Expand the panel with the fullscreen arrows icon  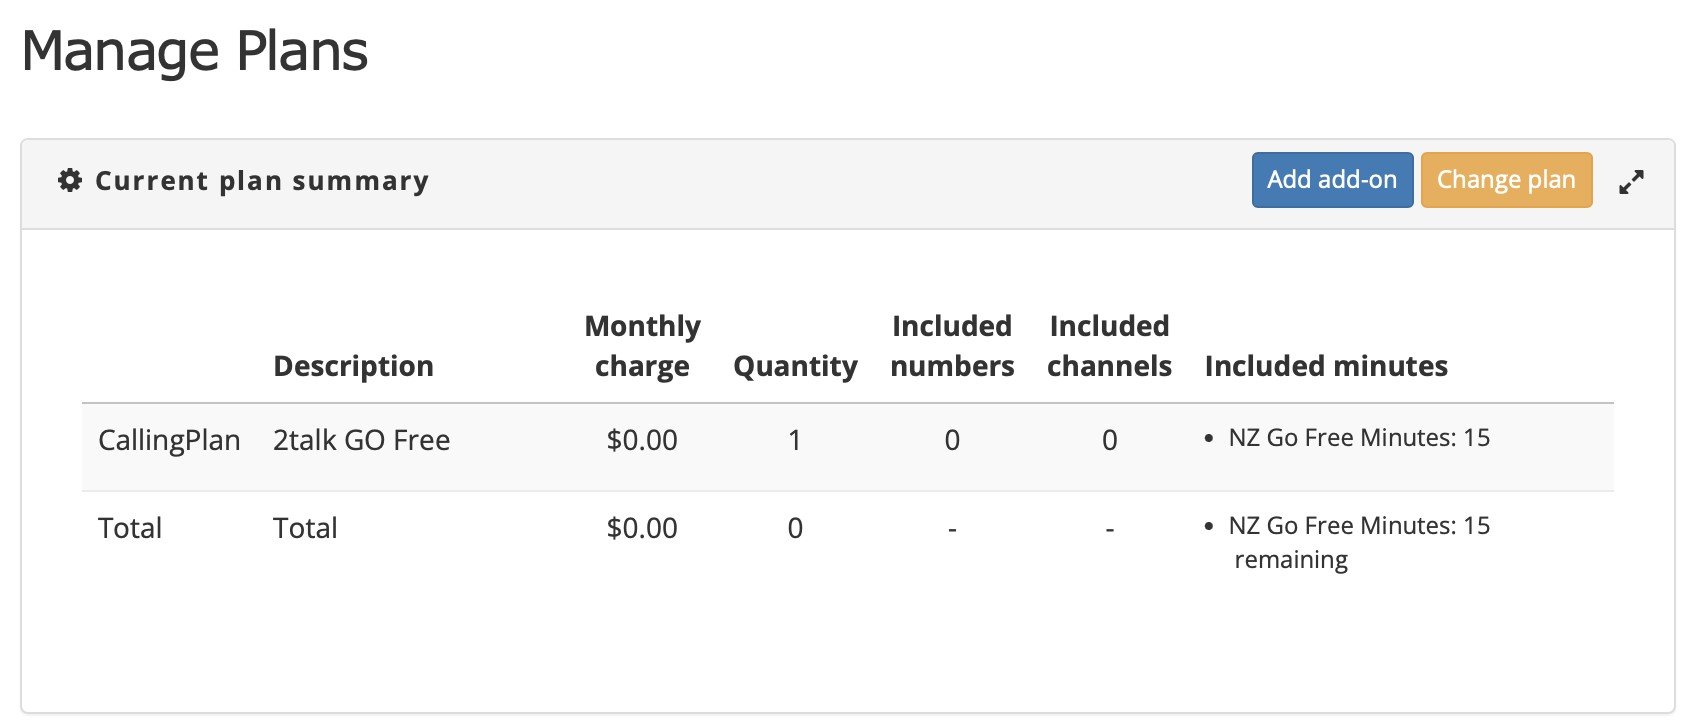coord(1631,182)
